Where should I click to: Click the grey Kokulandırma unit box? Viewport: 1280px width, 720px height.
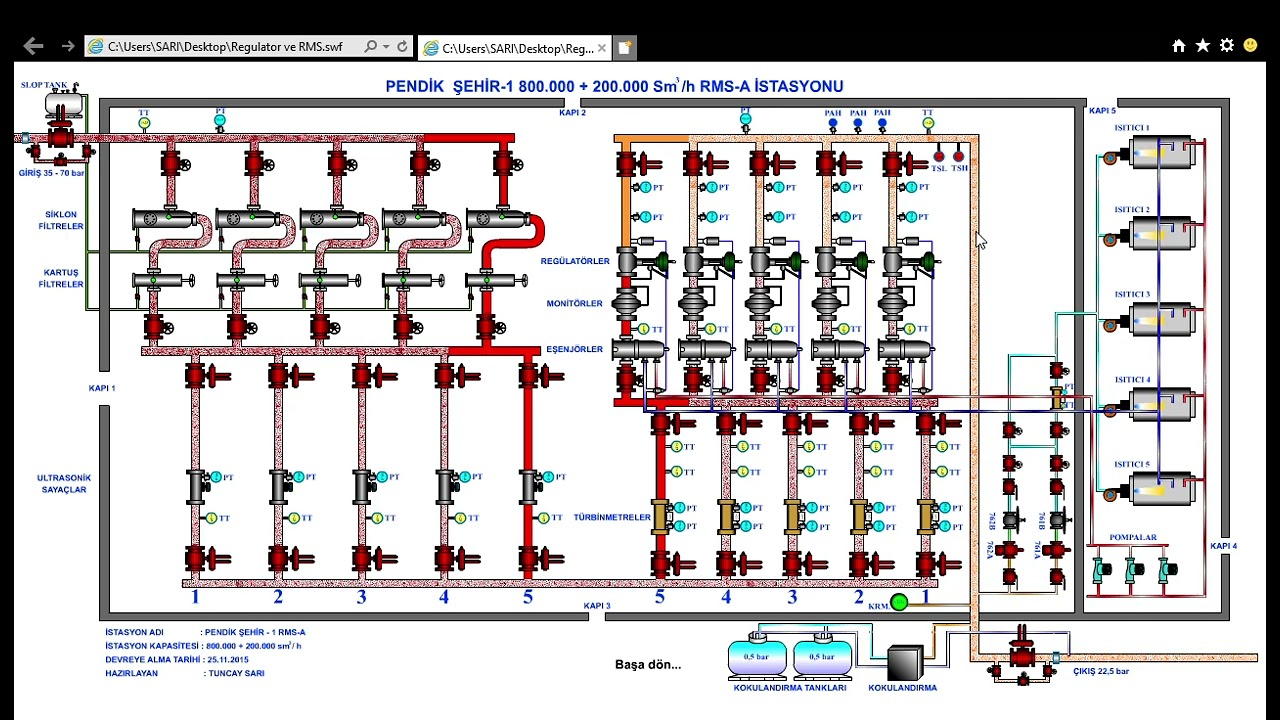[x=905, y=664]
